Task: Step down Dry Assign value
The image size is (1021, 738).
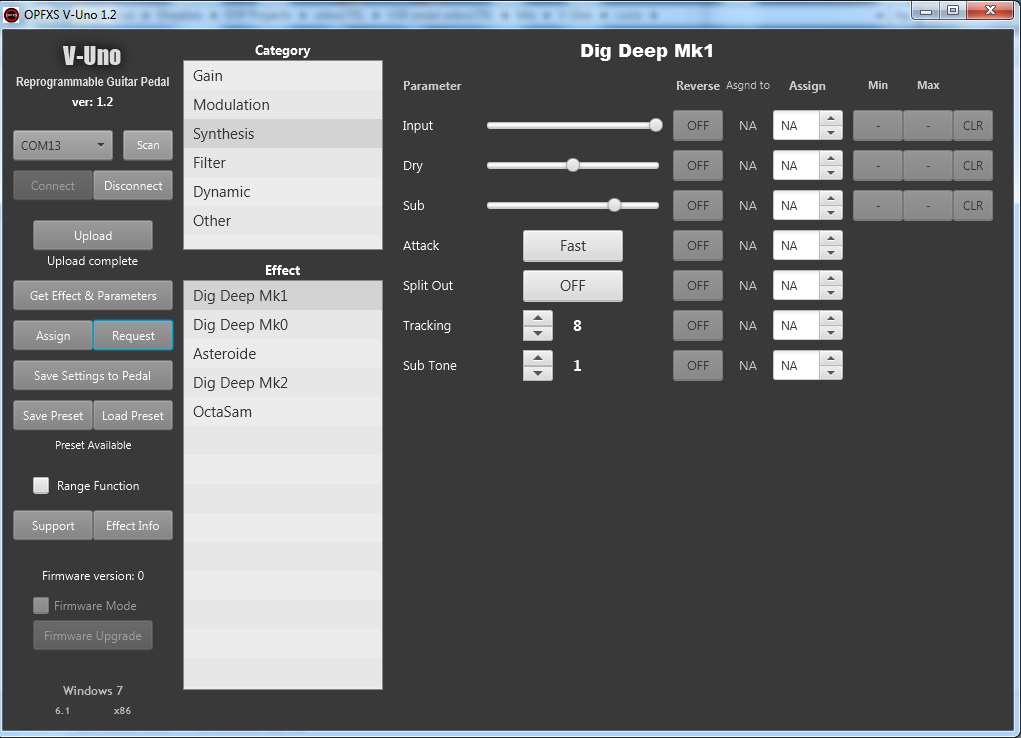Action: 831,173
